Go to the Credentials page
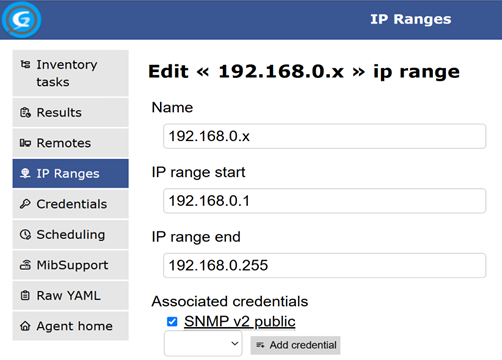The width and height of the screenshot is (502, 360). tap(71, 204)
